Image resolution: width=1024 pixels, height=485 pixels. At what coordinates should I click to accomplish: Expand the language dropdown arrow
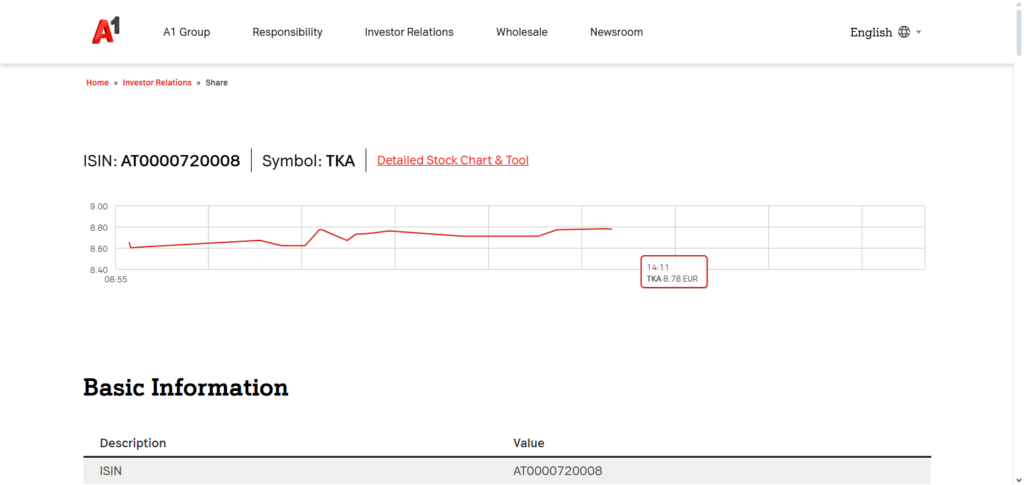[919, 32]
